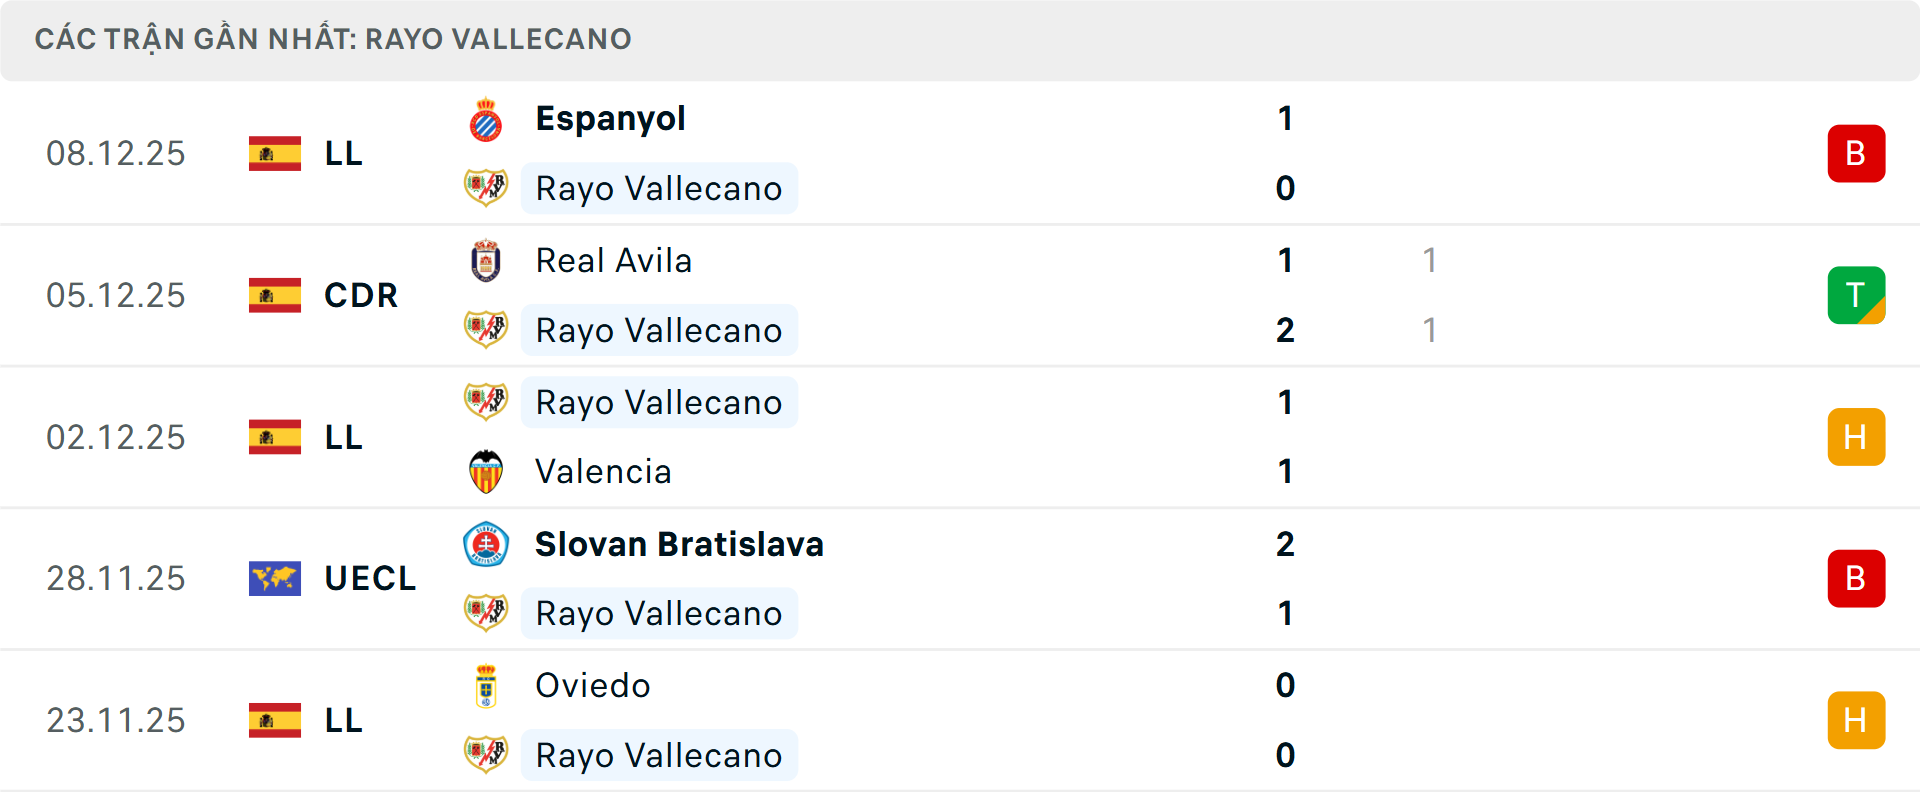
Task: Select the Rayo Vallecano badge next to Espanyol match
Action: click(x=486, y=187)
